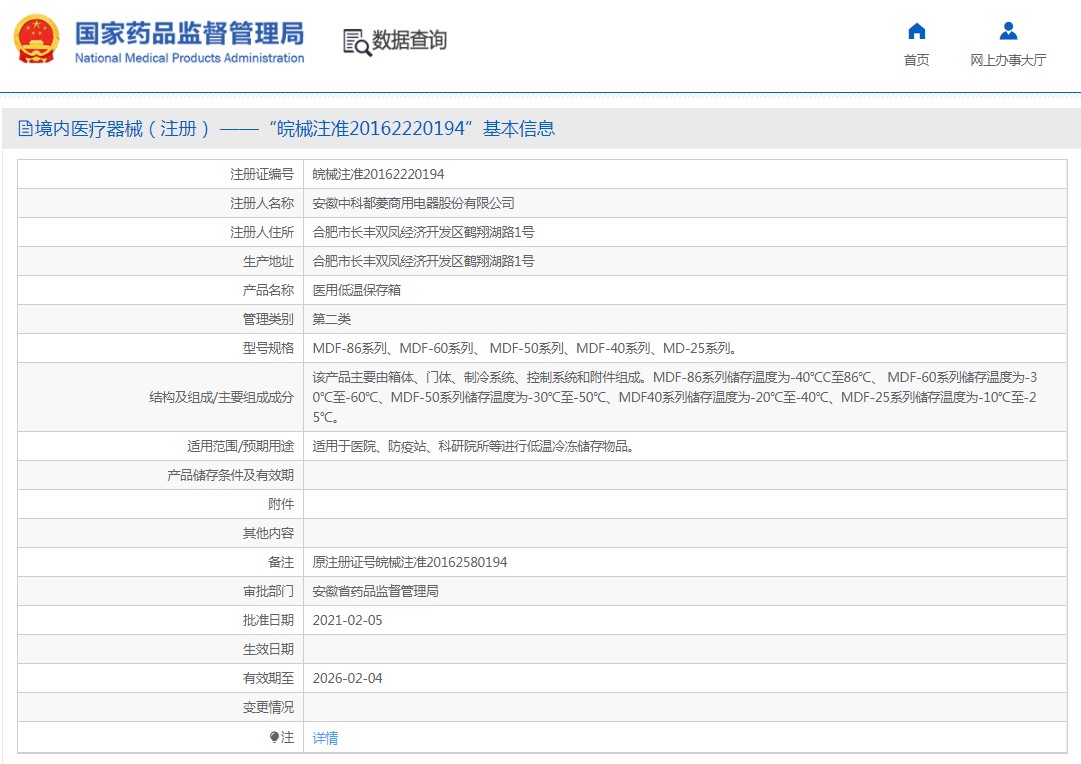Viewport: 1081px width, 764px height.
Task: Click 国家药品监督管理局 site title
Action: point(190,33)
